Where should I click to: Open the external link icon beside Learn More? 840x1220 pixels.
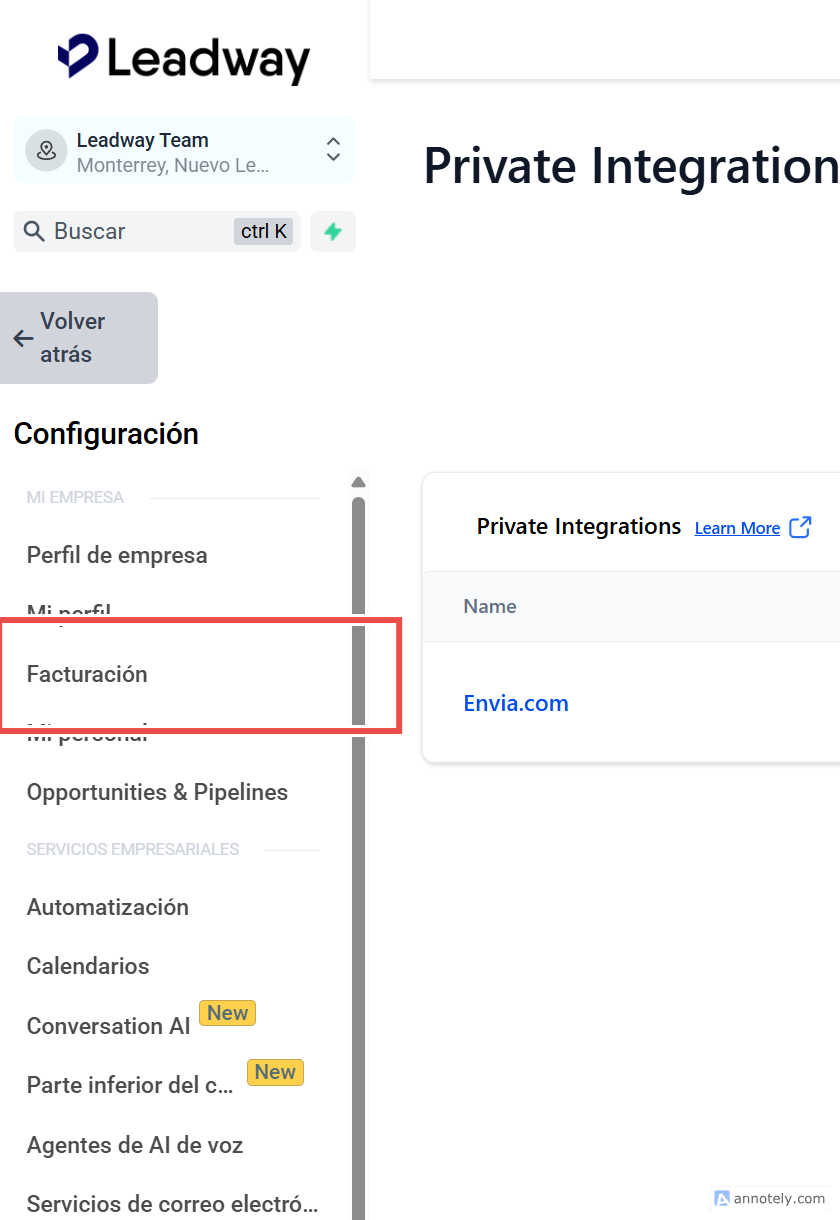(x=800, y=527)
